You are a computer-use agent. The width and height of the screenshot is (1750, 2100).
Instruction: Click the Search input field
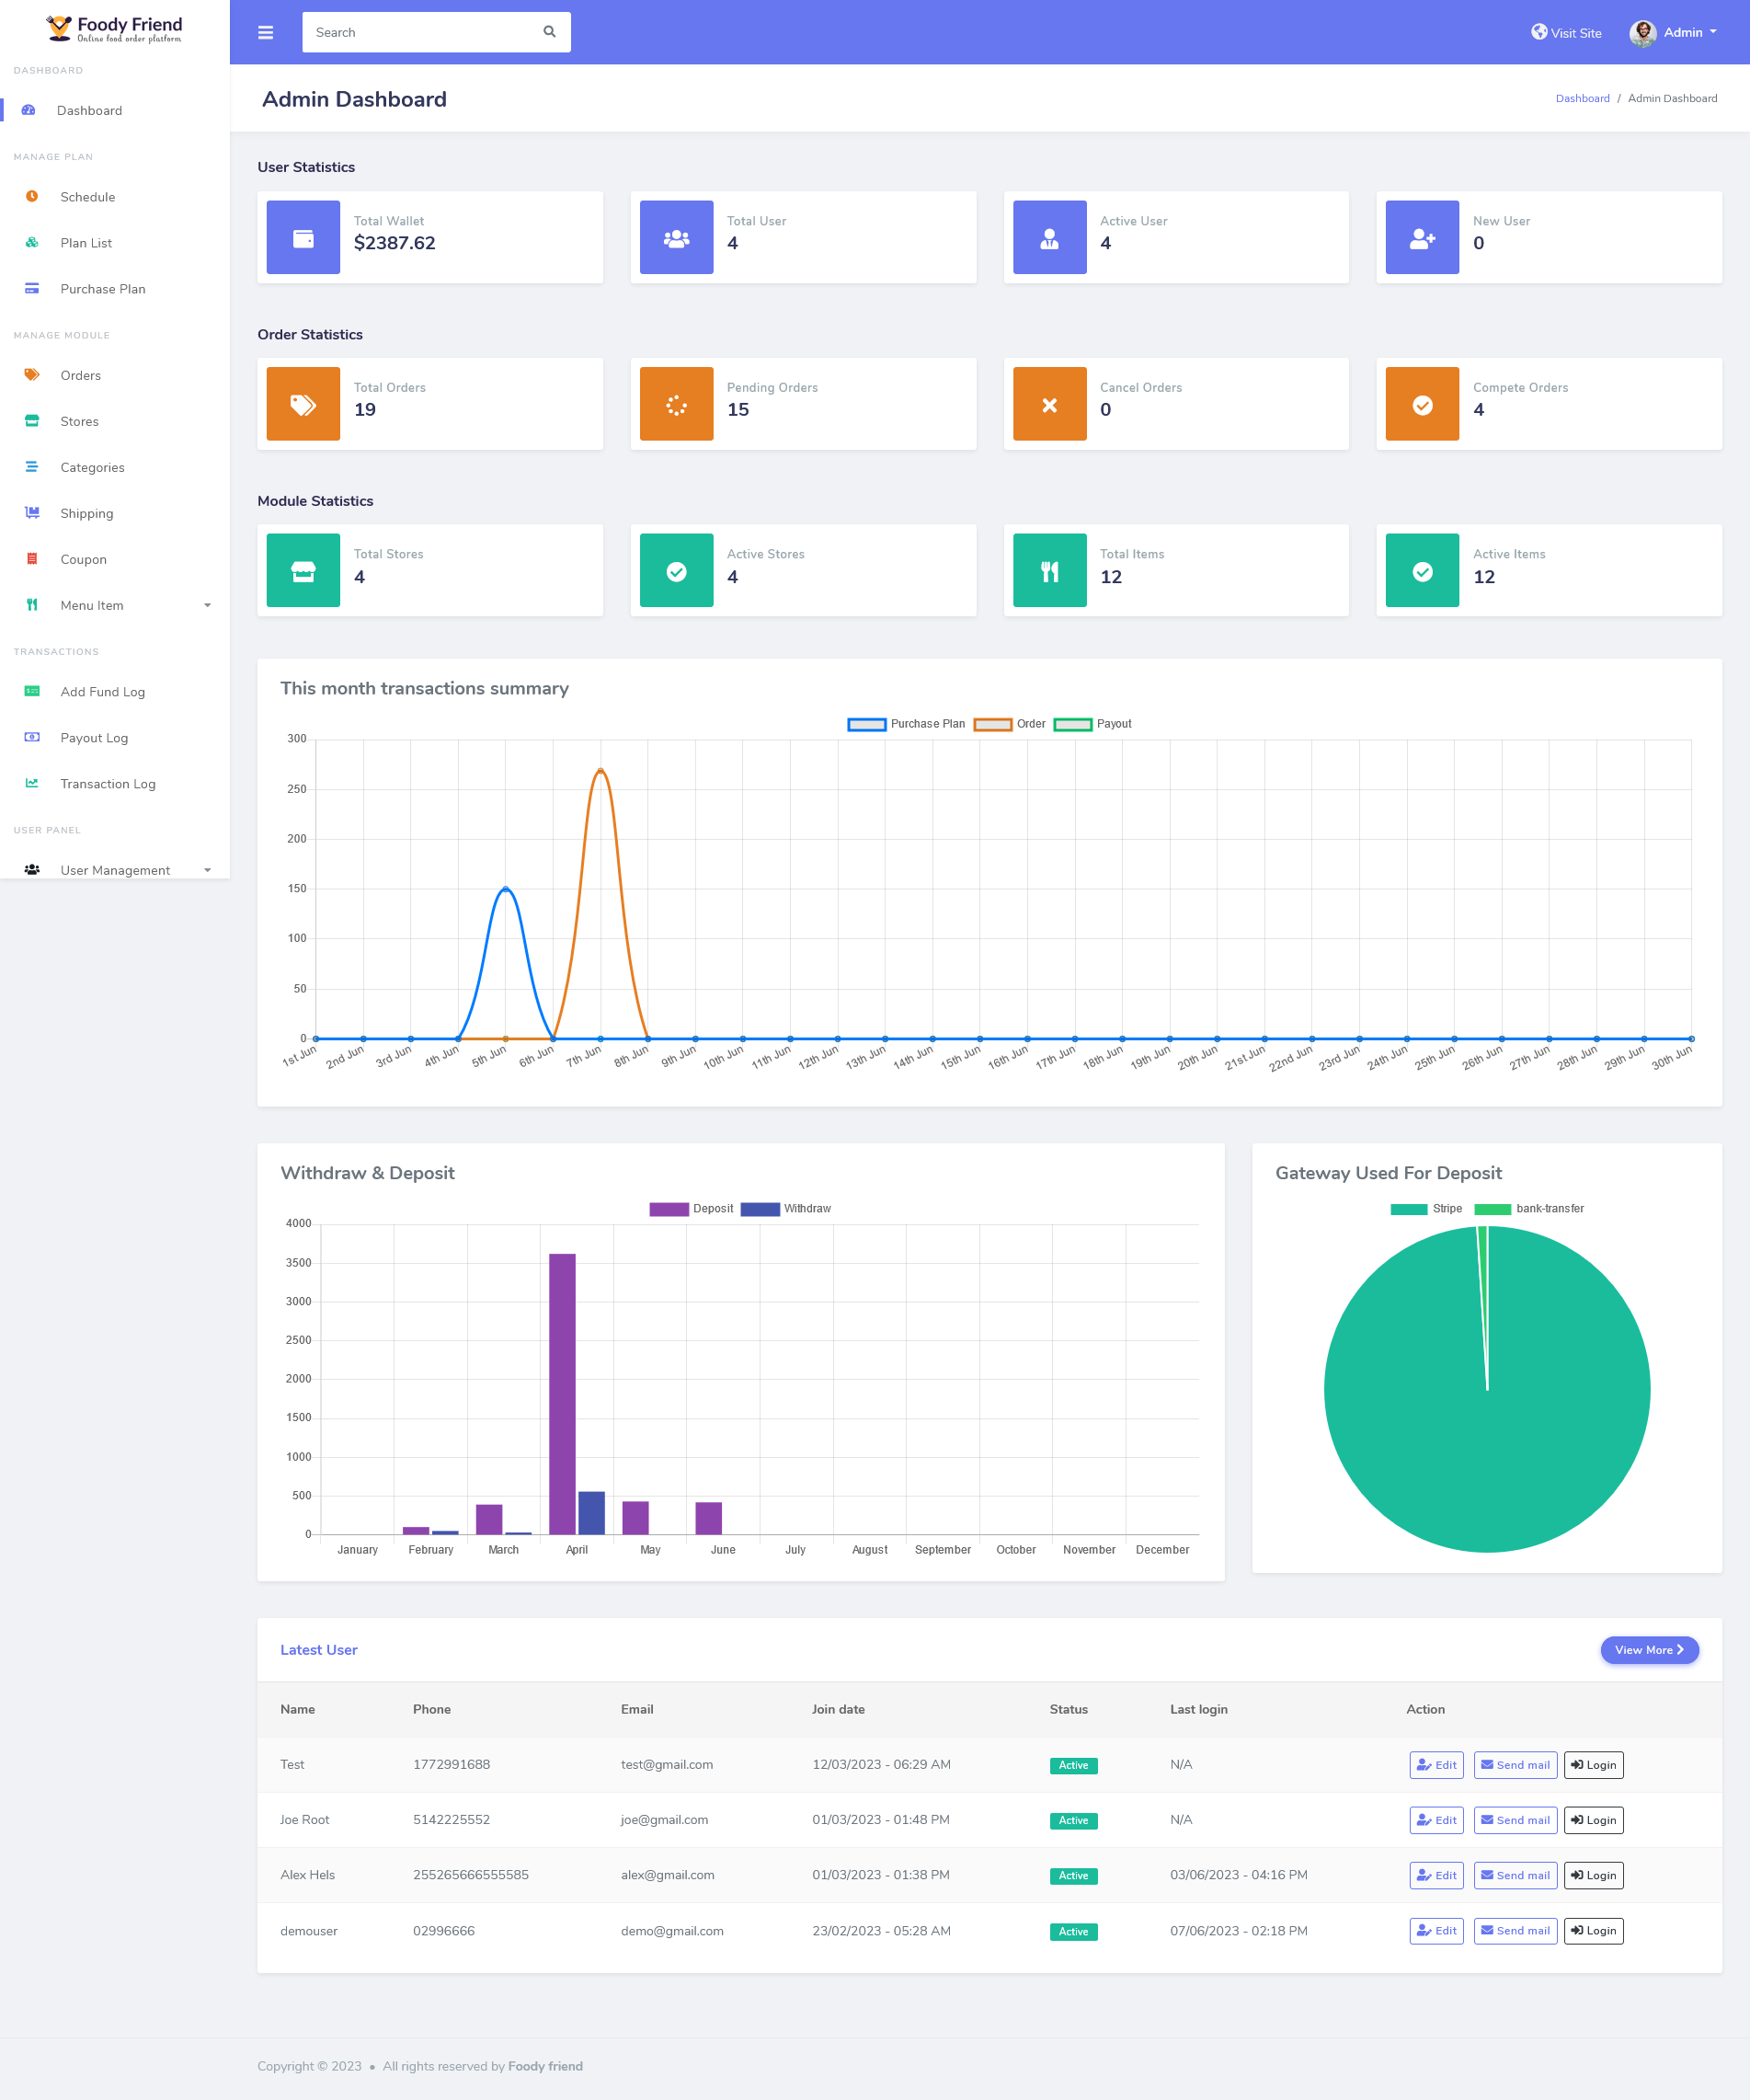[x=436, y=32]
